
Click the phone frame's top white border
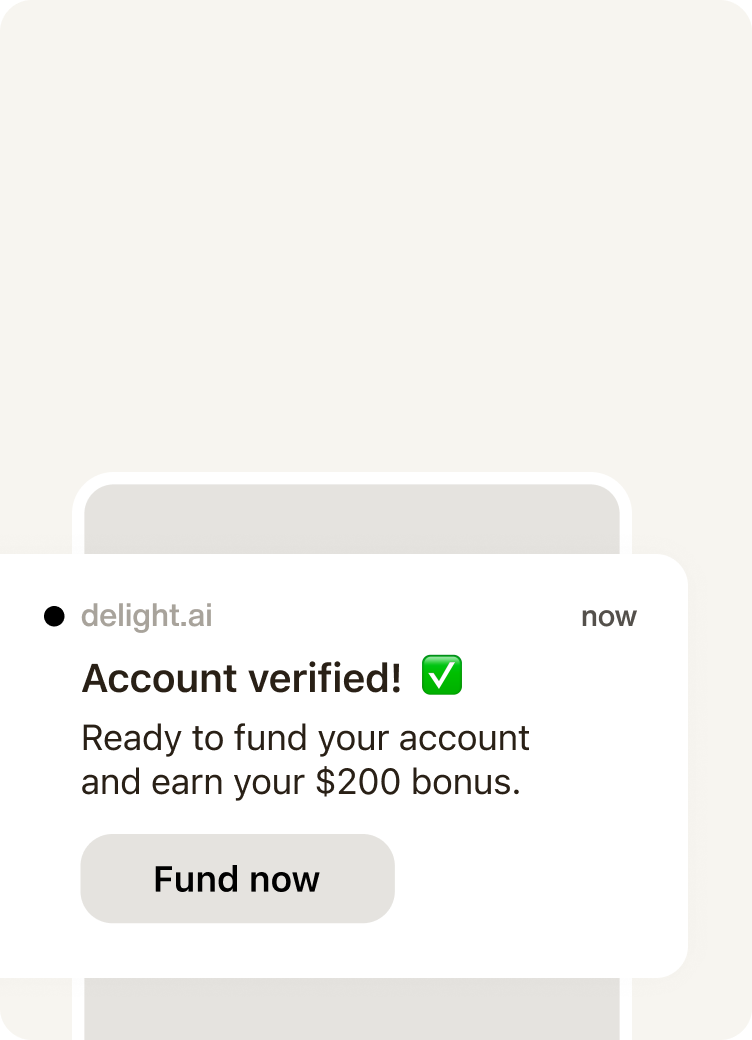[352, 478]
